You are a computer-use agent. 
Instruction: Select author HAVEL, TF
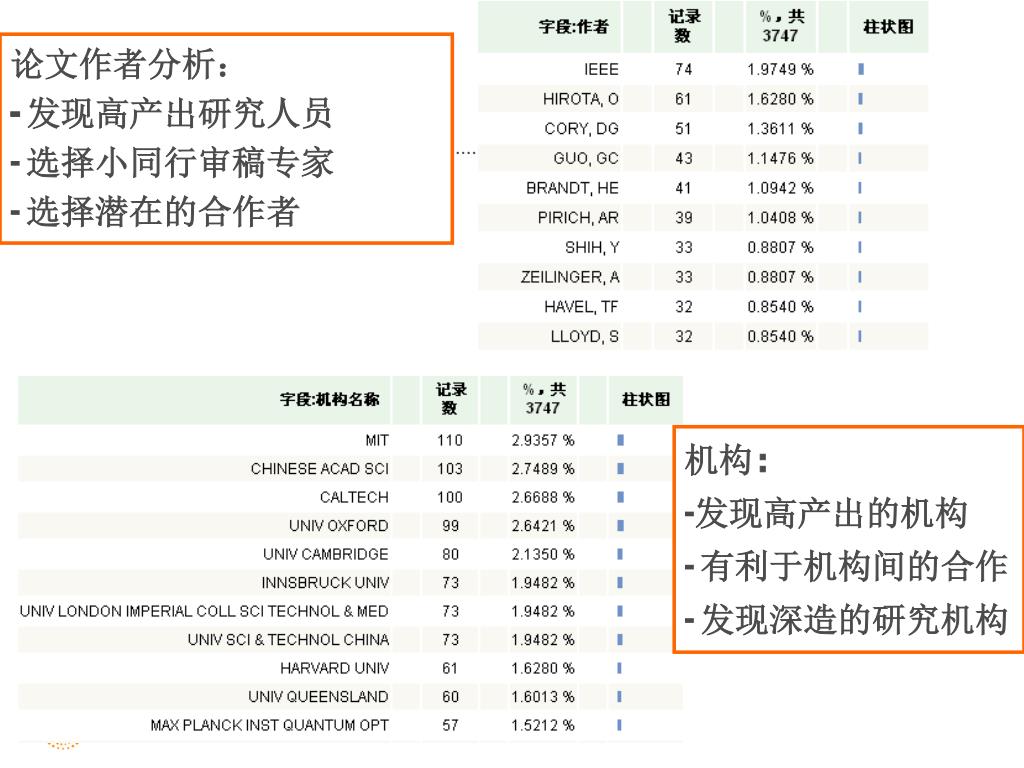[x=581, y=307]
